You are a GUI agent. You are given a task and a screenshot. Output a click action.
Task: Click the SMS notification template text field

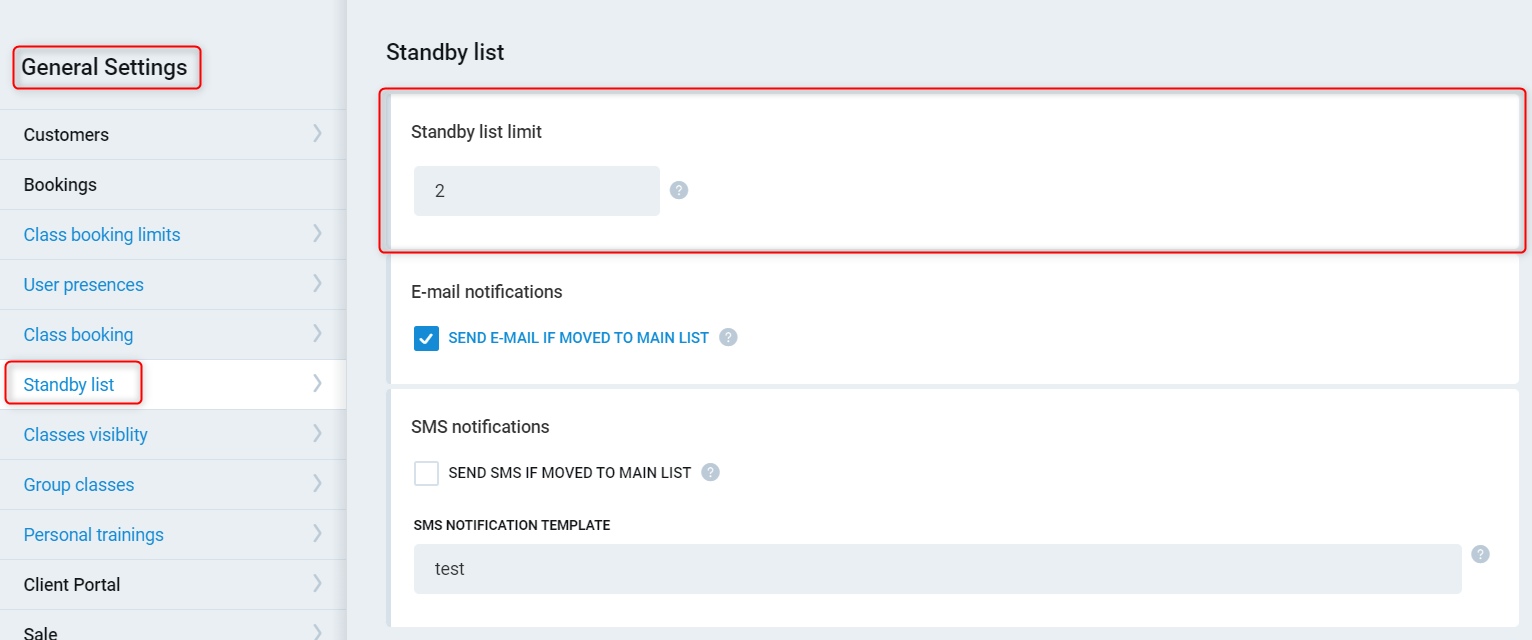[937, 569]
